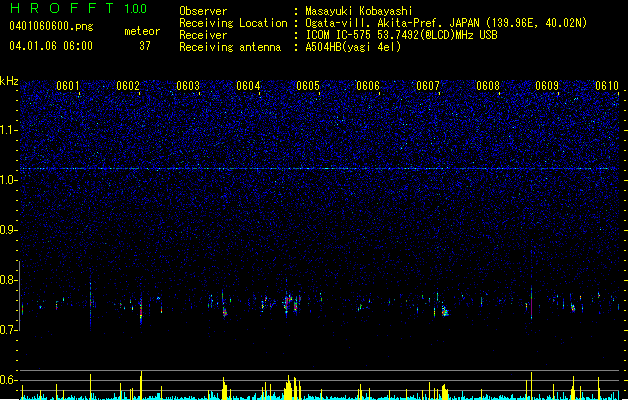Click the tall echo streak before 0609
The image size is (629, 400).
[532, 303]
